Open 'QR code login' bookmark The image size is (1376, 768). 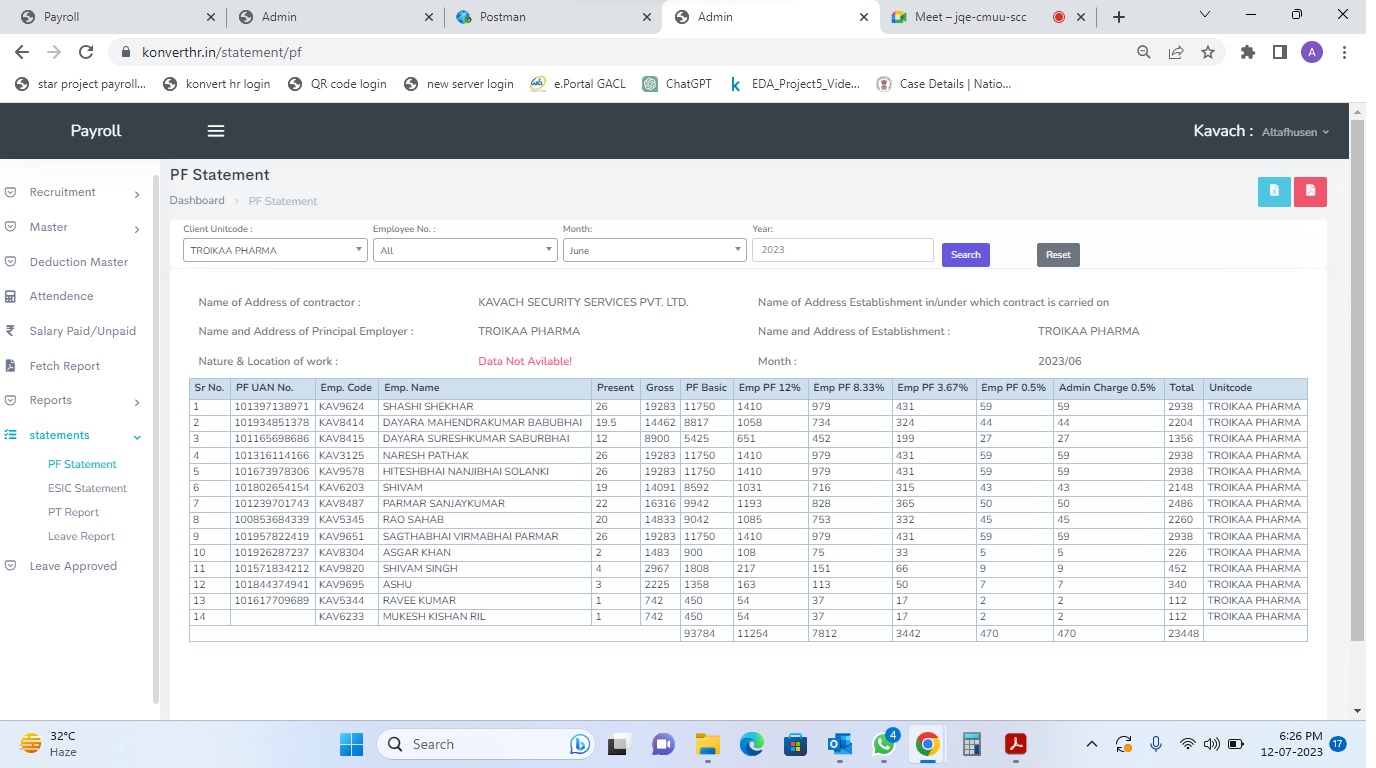337,84
